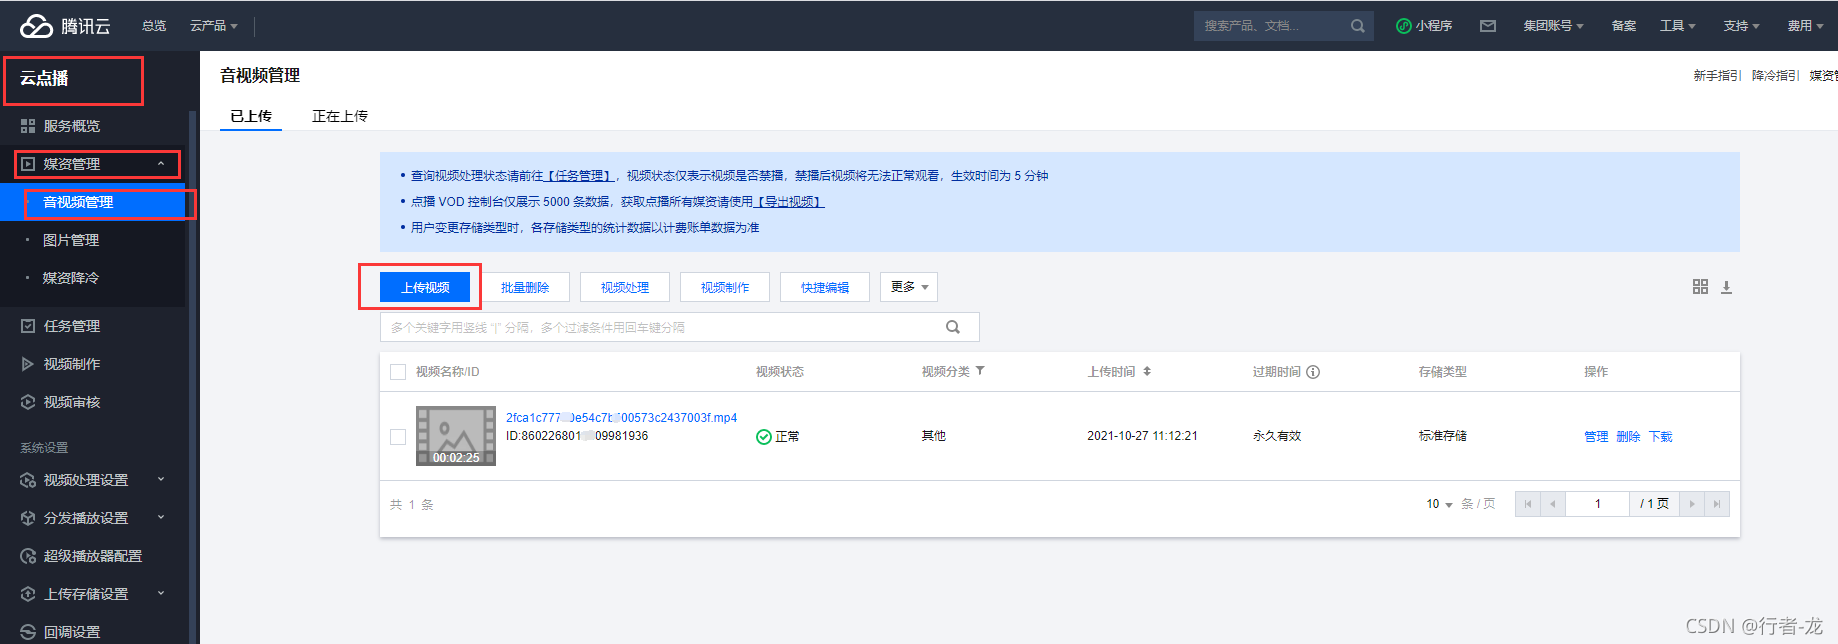Viewport: 1838px width, 644px height.
Task: Click the 过期时间 info icon
Action: 1313,372
